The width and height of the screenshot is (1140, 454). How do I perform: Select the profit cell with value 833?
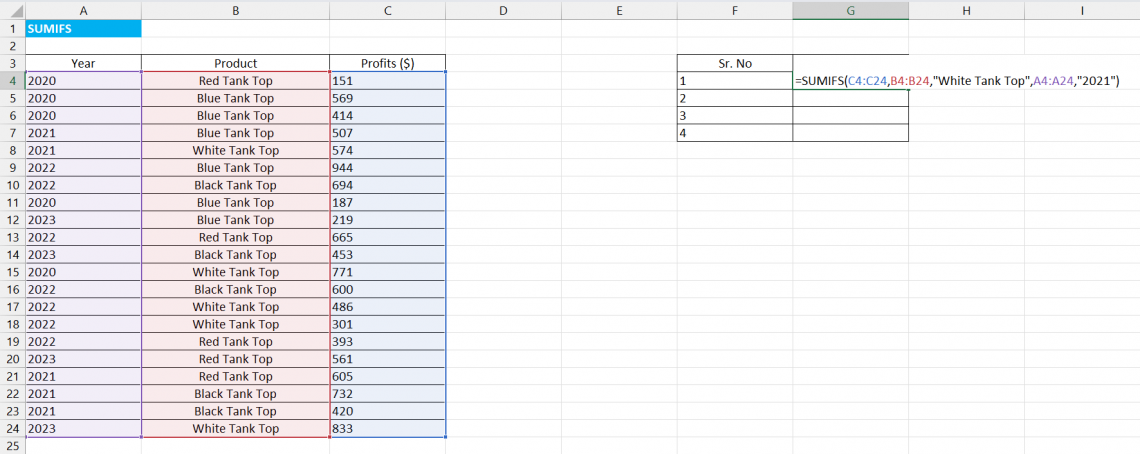coord(387,429)
